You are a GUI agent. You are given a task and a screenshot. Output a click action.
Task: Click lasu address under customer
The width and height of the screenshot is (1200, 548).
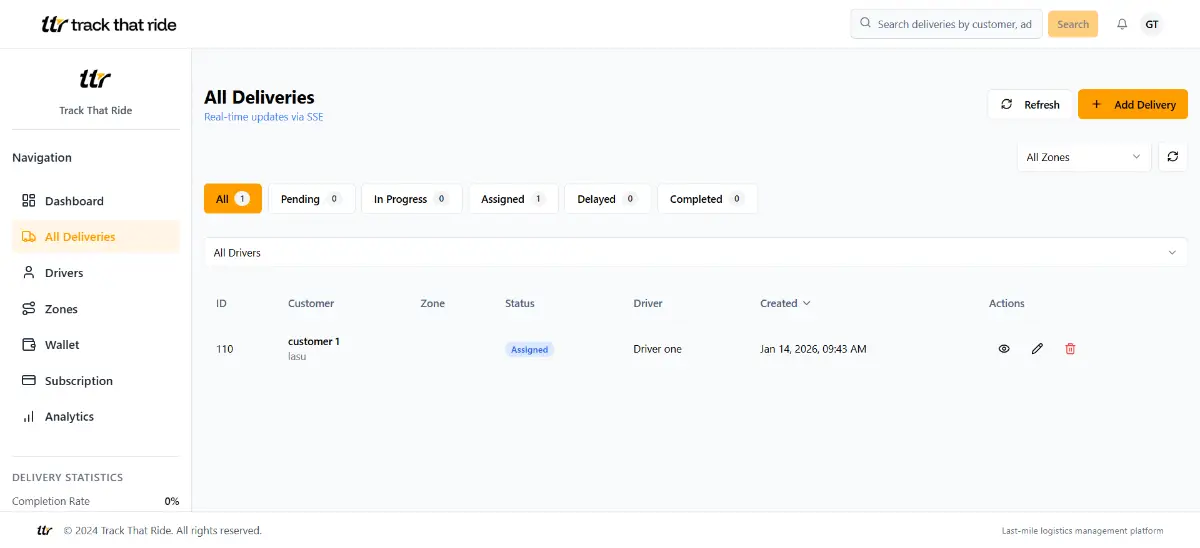[297, 356]
